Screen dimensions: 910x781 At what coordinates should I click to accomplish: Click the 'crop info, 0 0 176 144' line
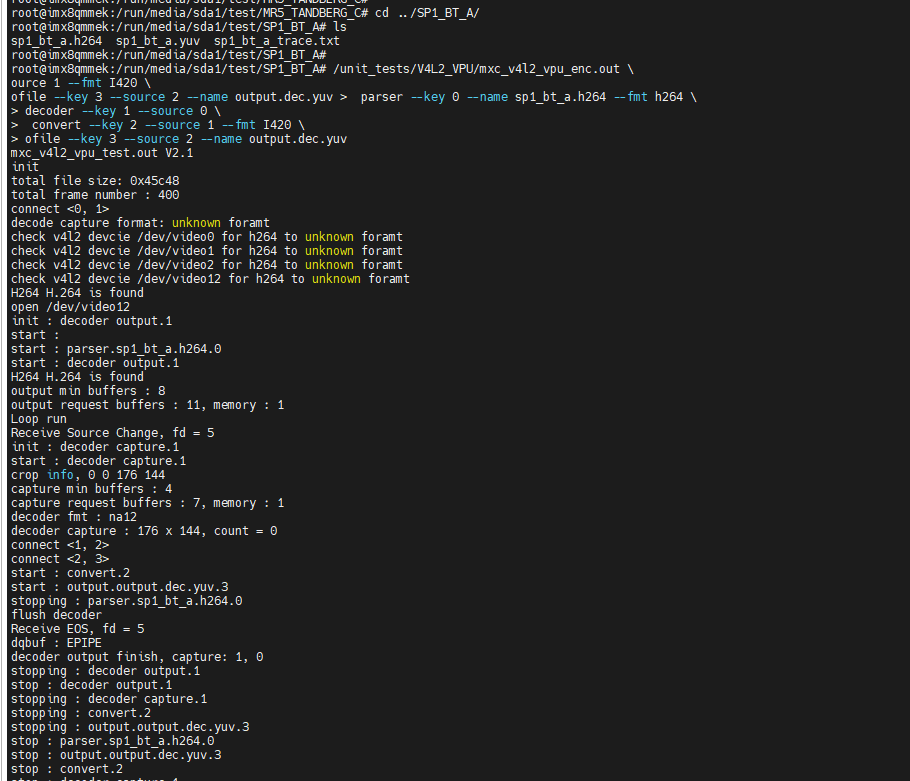[x=88, y=475]
